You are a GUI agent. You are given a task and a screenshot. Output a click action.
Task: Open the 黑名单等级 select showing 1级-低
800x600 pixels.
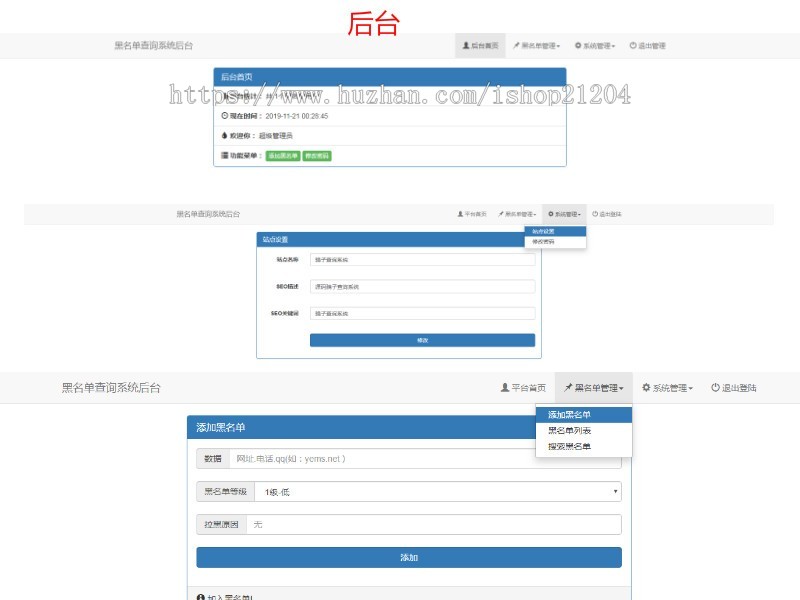[438, 492]
